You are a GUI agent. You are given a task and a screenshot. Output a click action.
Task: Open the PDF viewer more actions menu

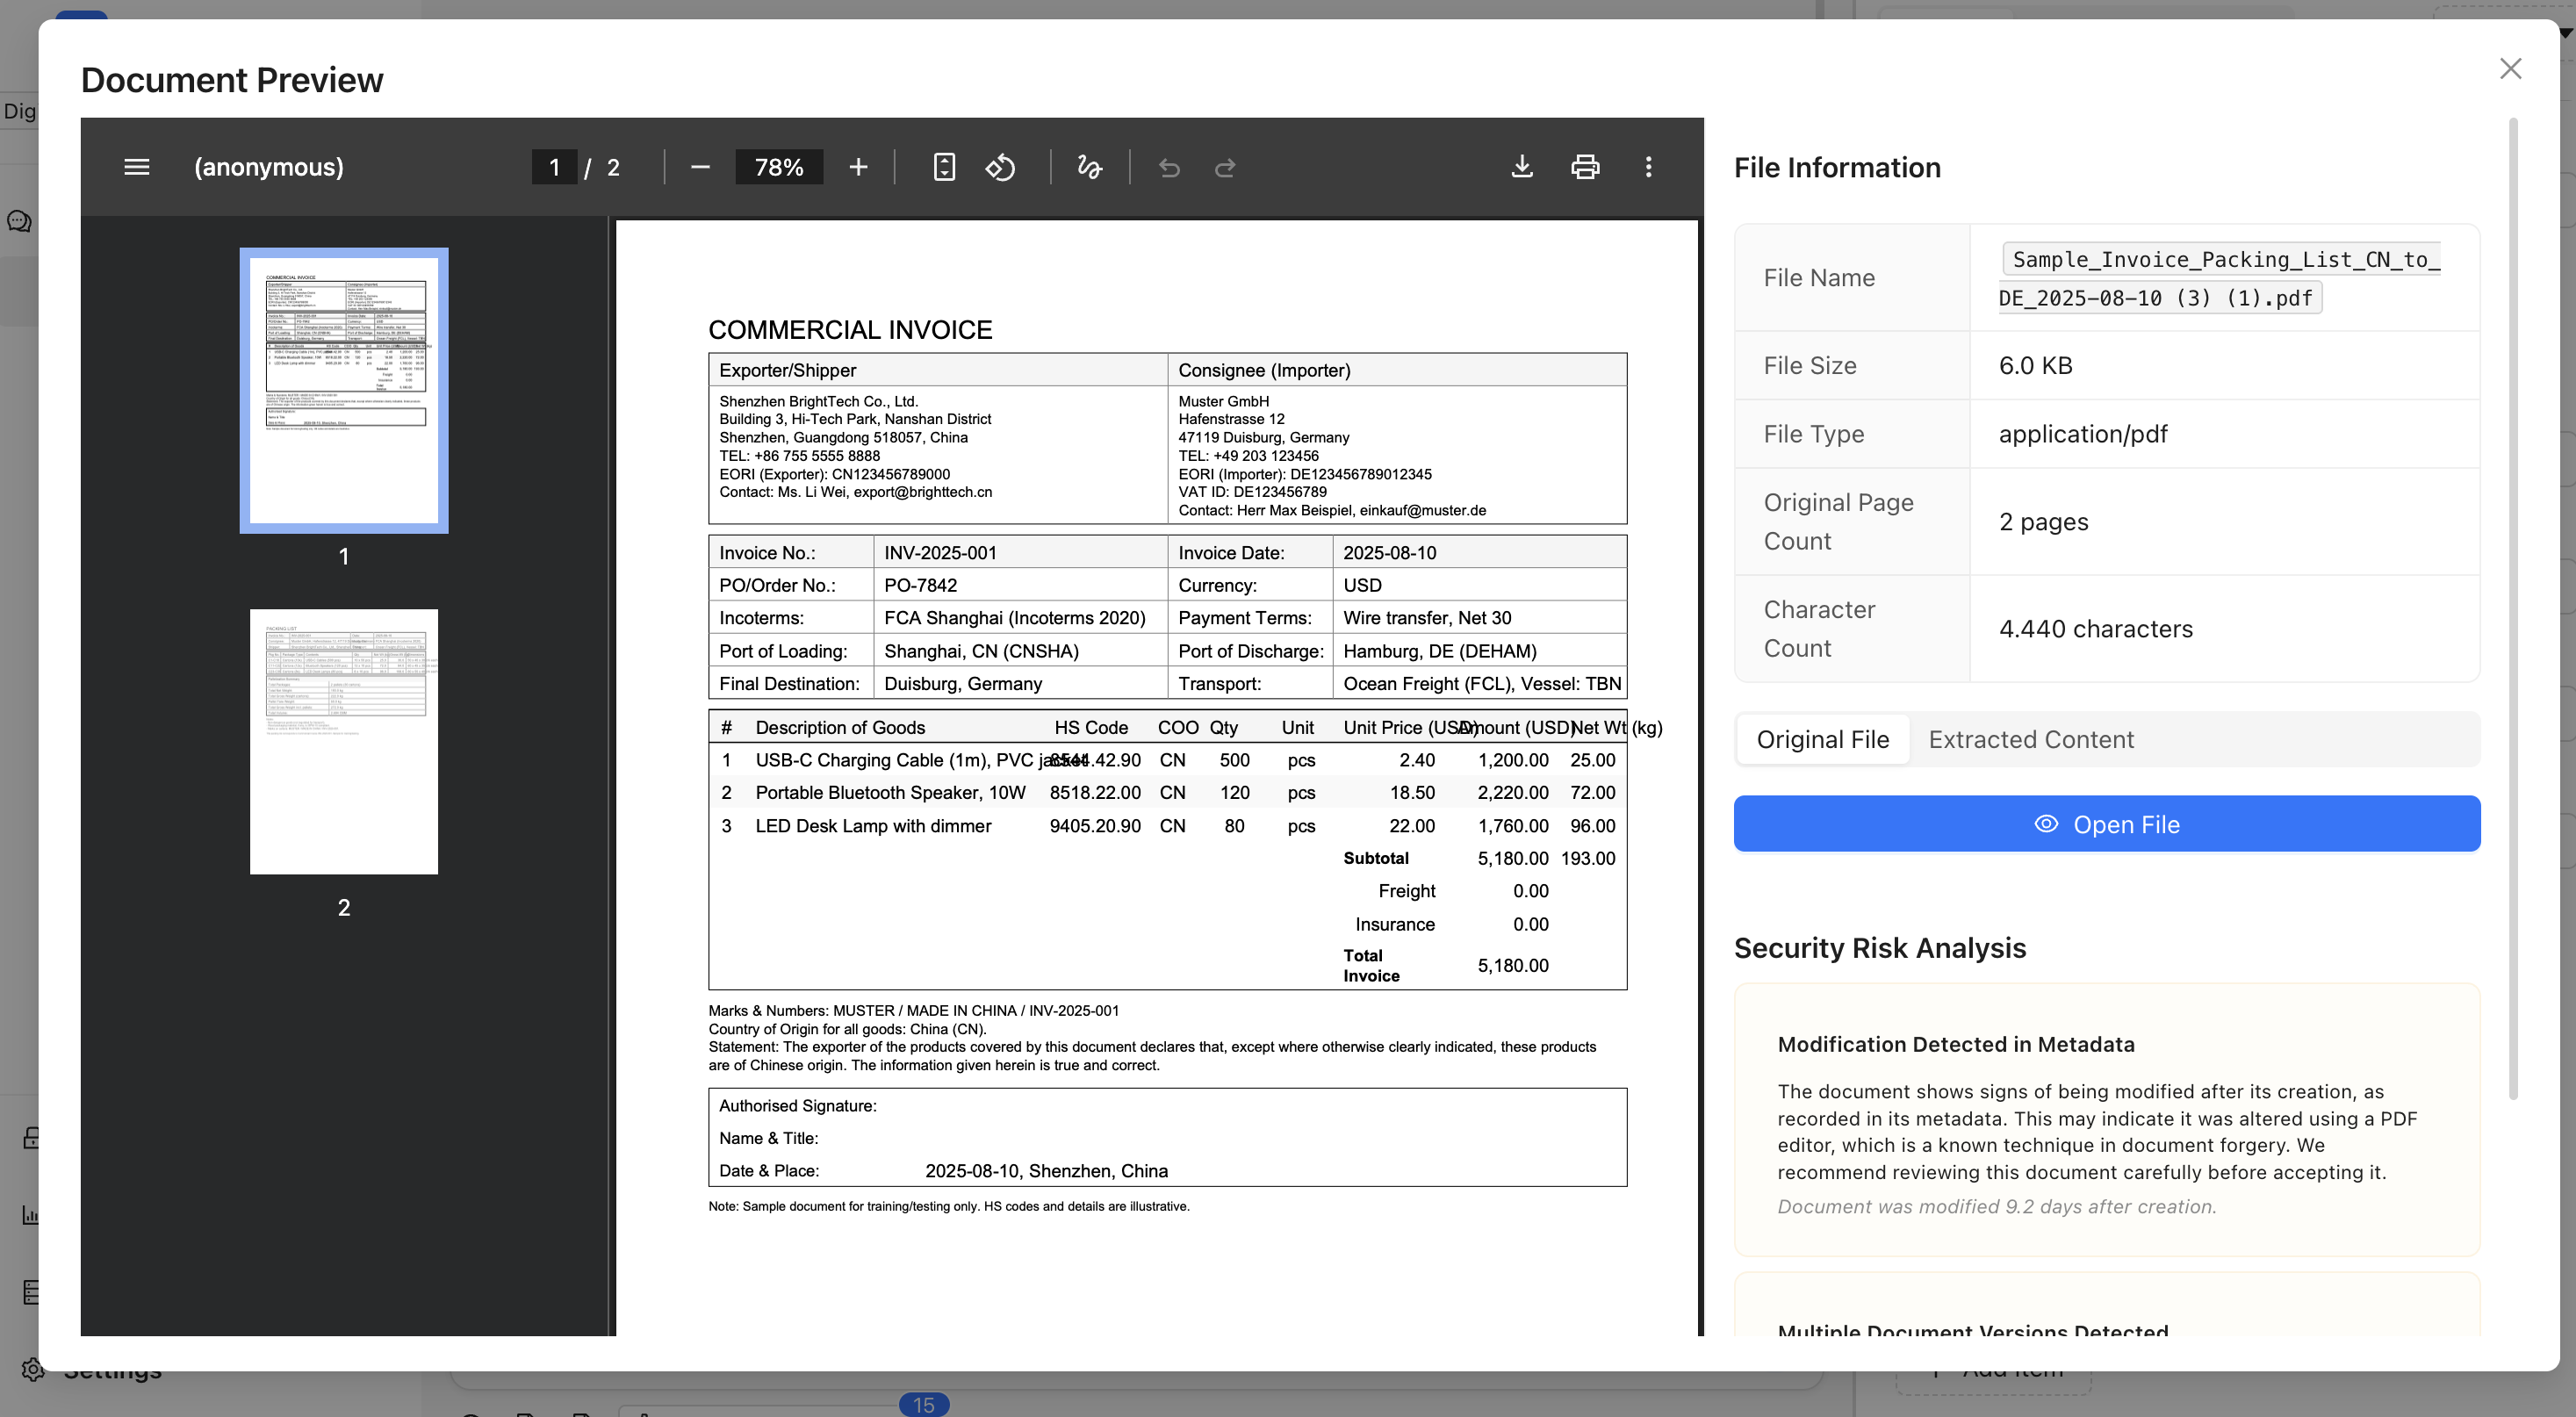pyautogui.click(x=1648, y=167)
